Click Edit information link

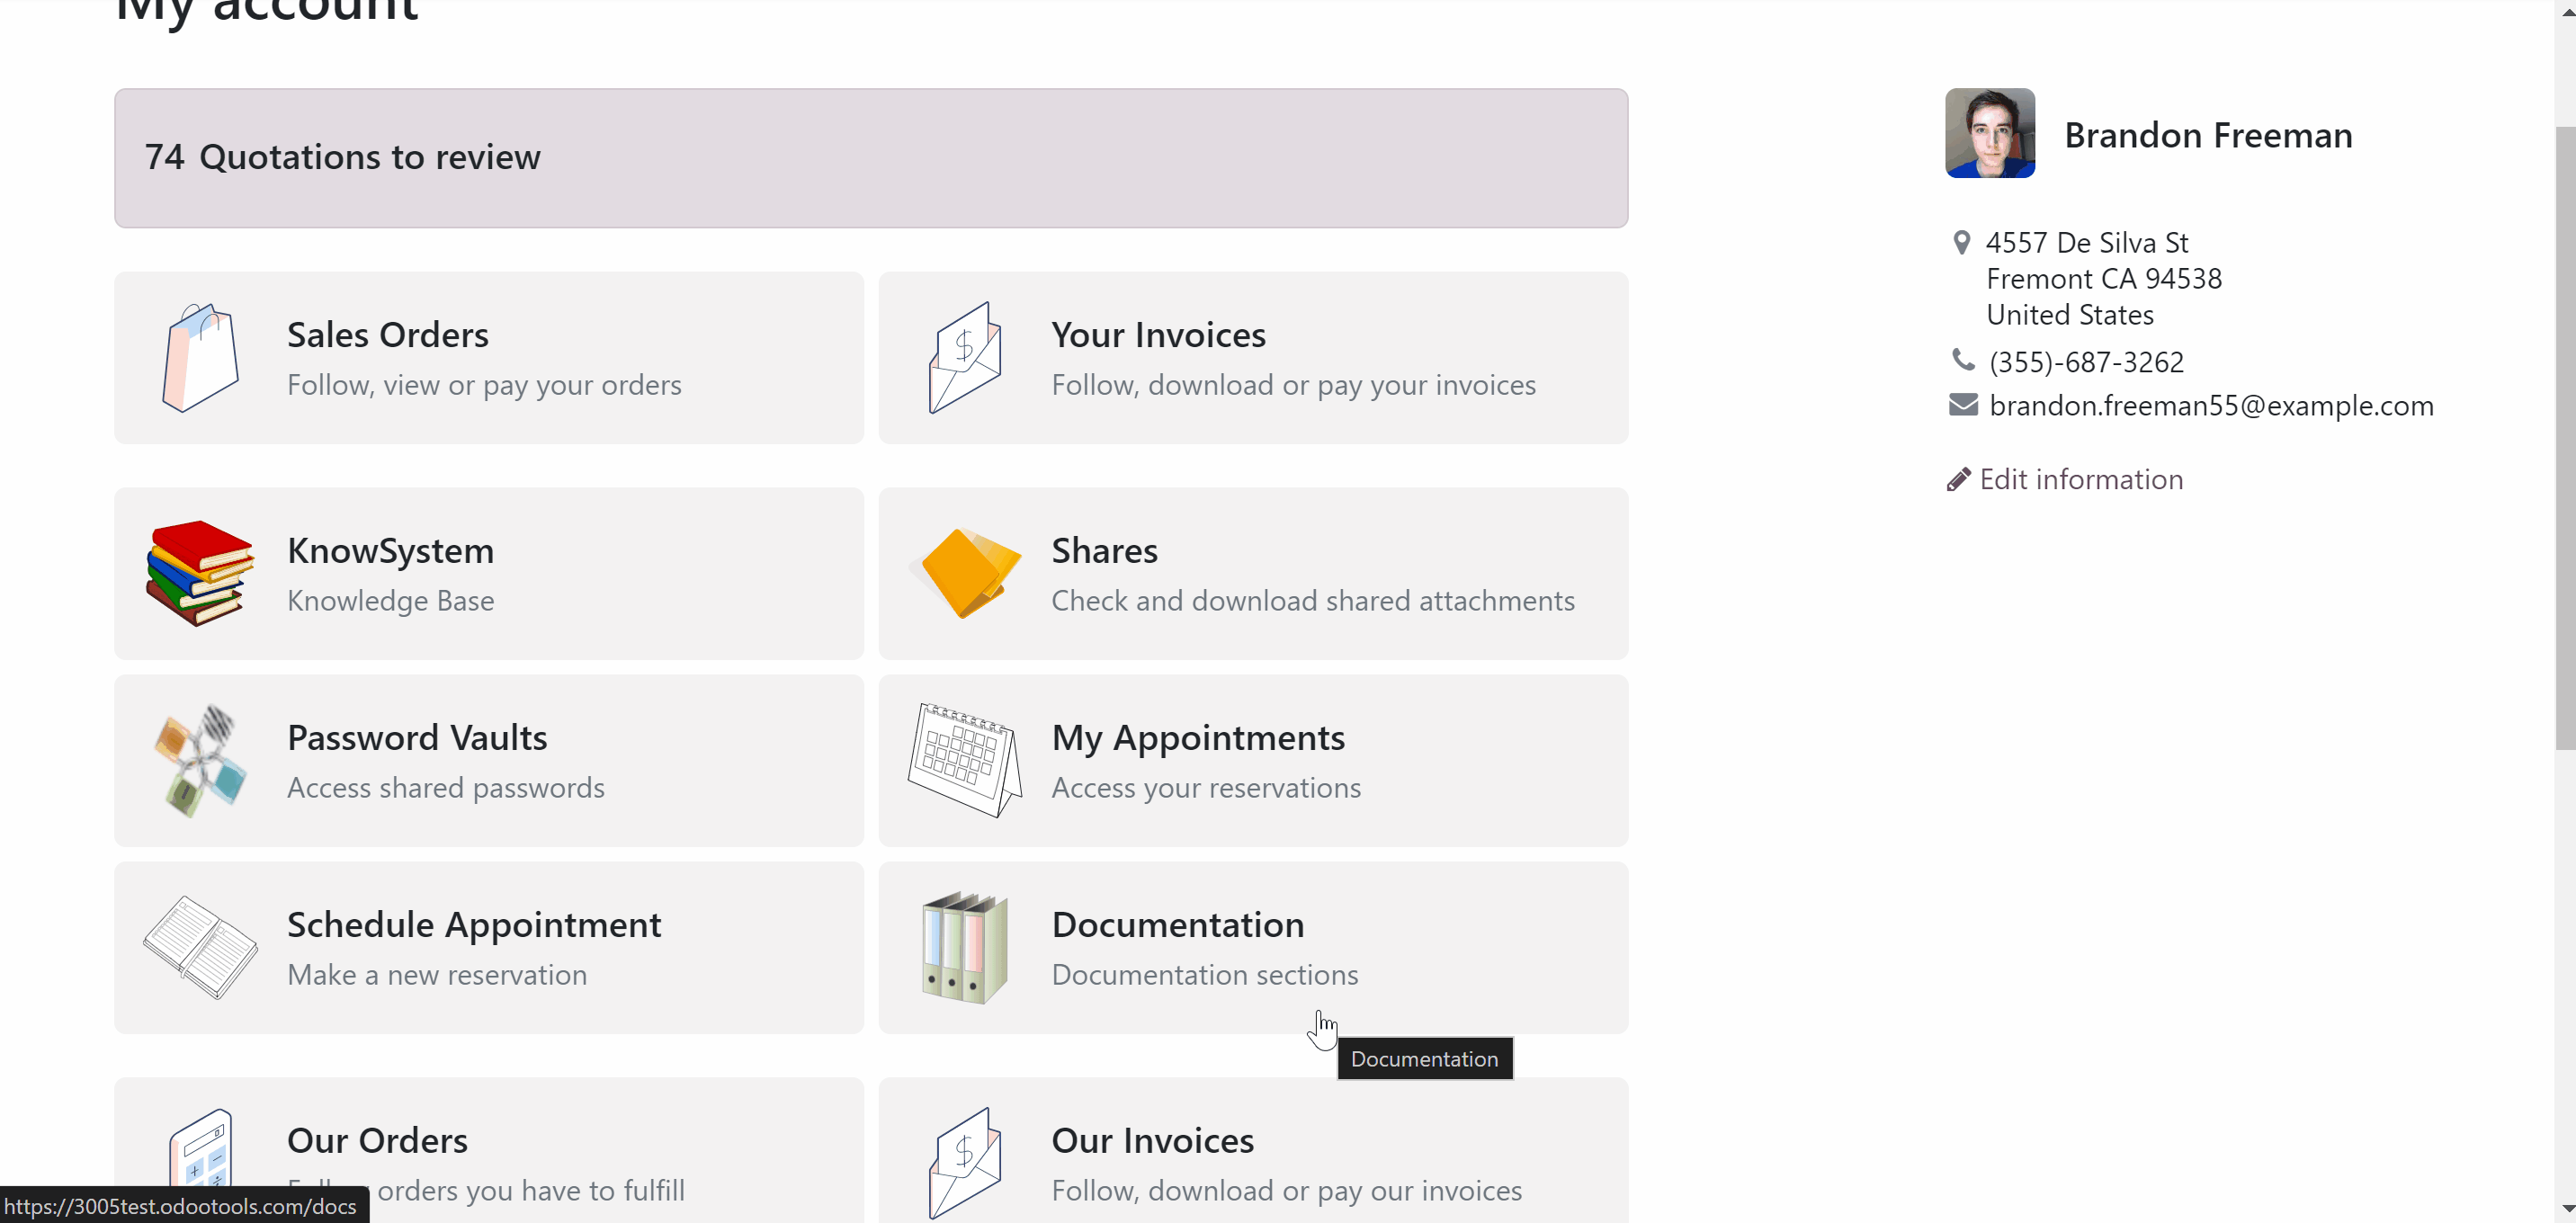2081,480
